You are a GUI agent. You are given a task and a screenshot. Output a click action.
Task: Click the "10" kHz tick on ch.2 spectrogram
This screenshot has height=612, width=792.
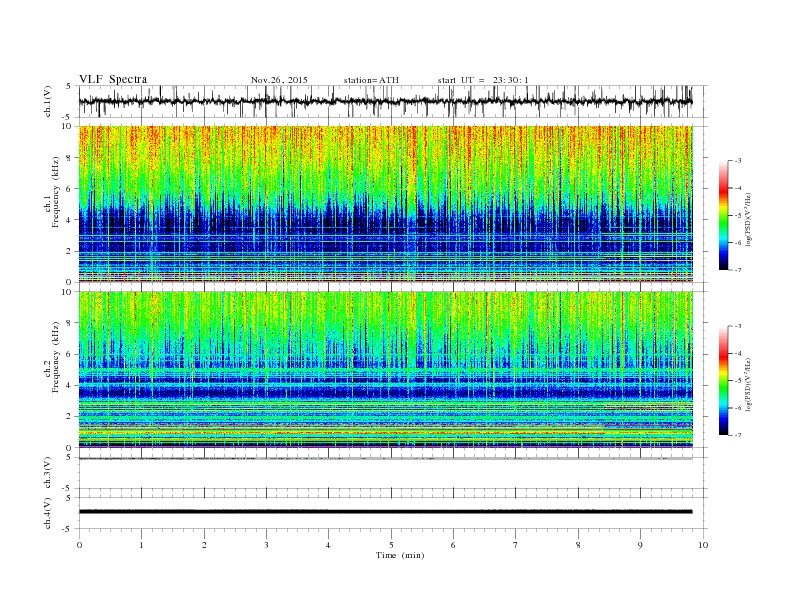pos(68,292)
